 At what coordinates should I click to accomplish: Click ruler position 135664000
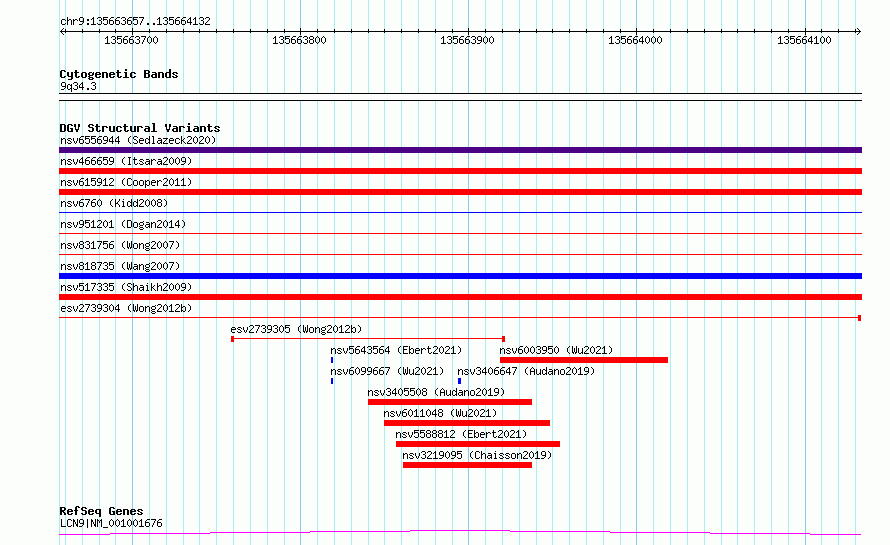(636, 40)
